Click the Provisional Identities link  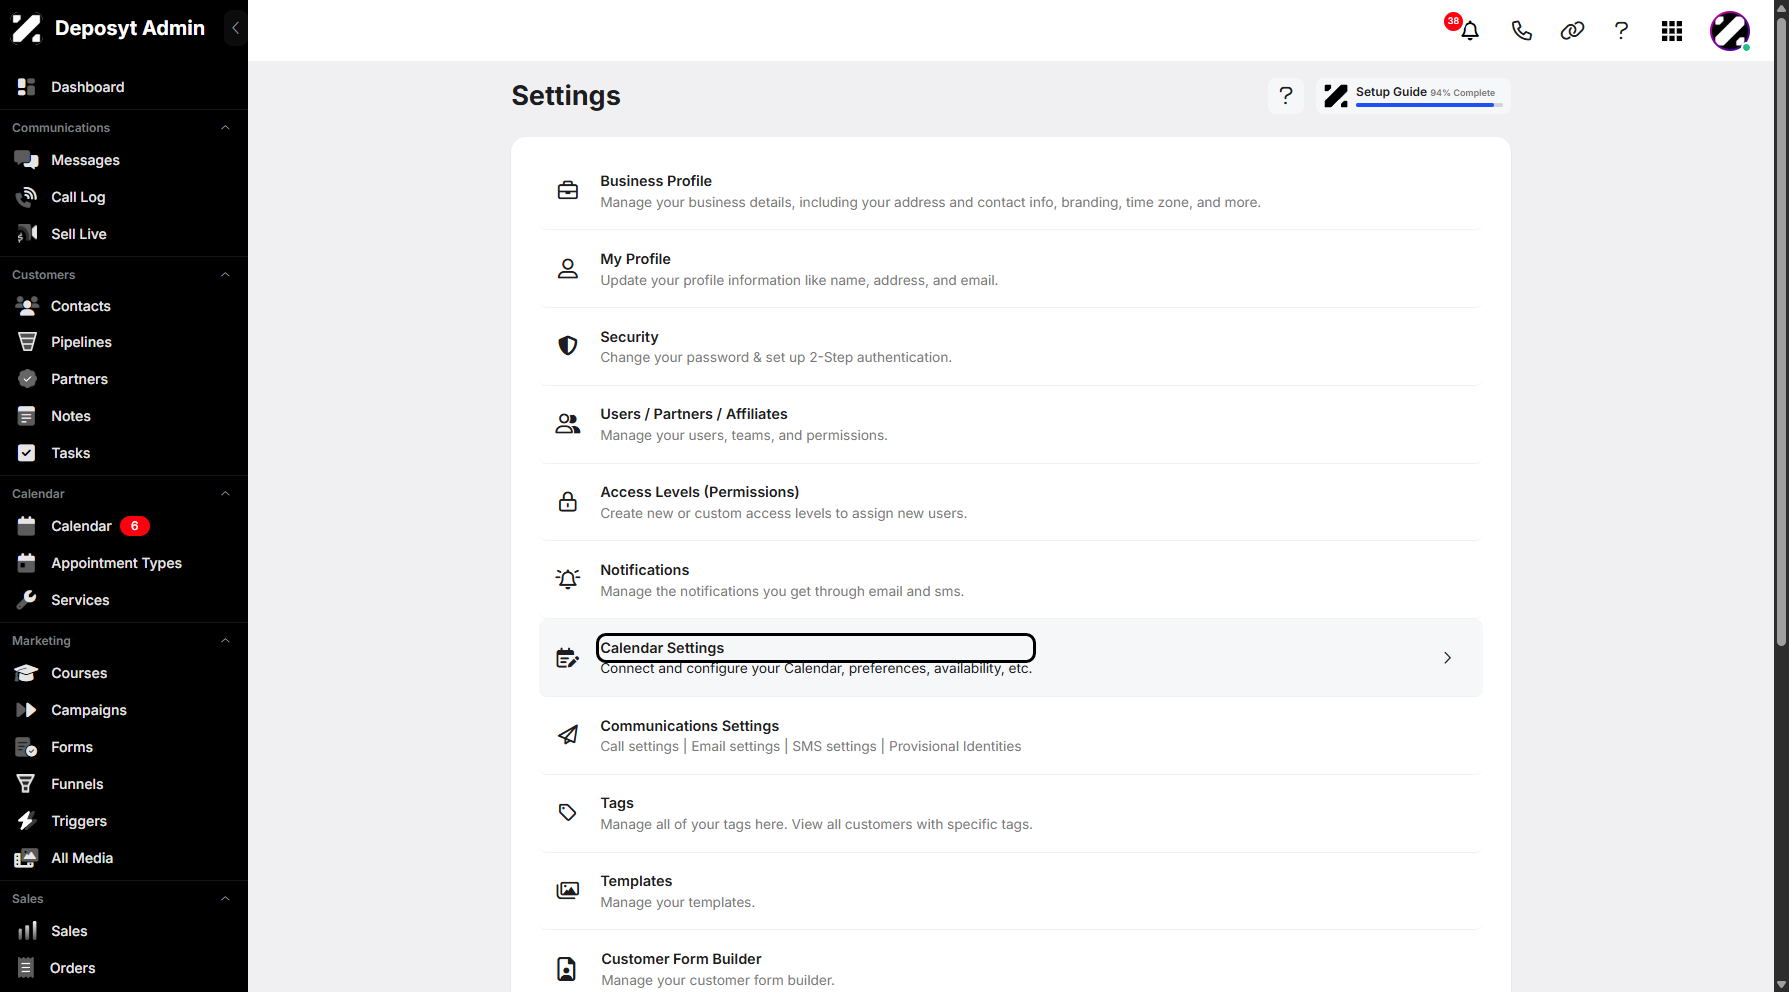[x=955, y=746]
